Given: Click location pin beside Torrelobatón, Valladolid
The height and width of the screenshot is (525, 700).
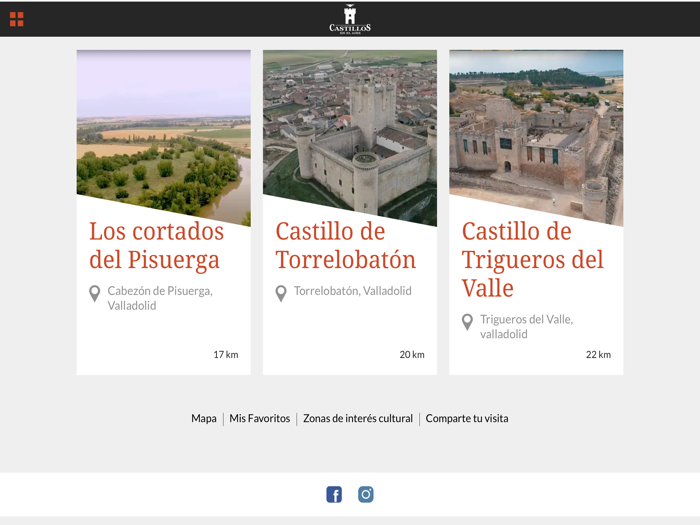Looking at the screenshot, I should tap(281, 294).
